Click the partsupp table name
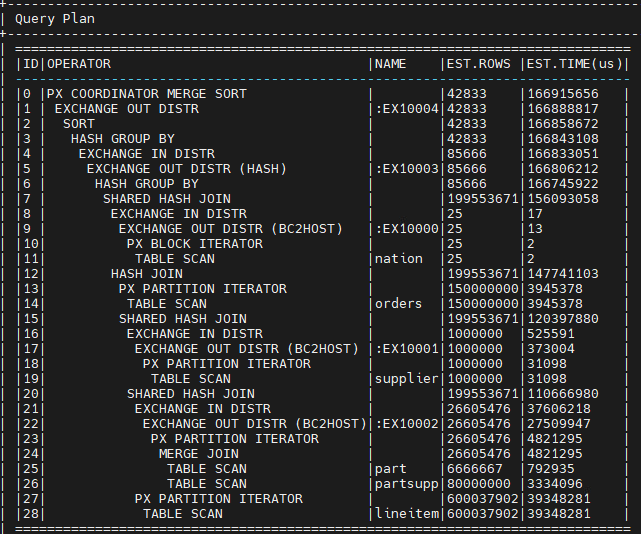 pos(407,484)
